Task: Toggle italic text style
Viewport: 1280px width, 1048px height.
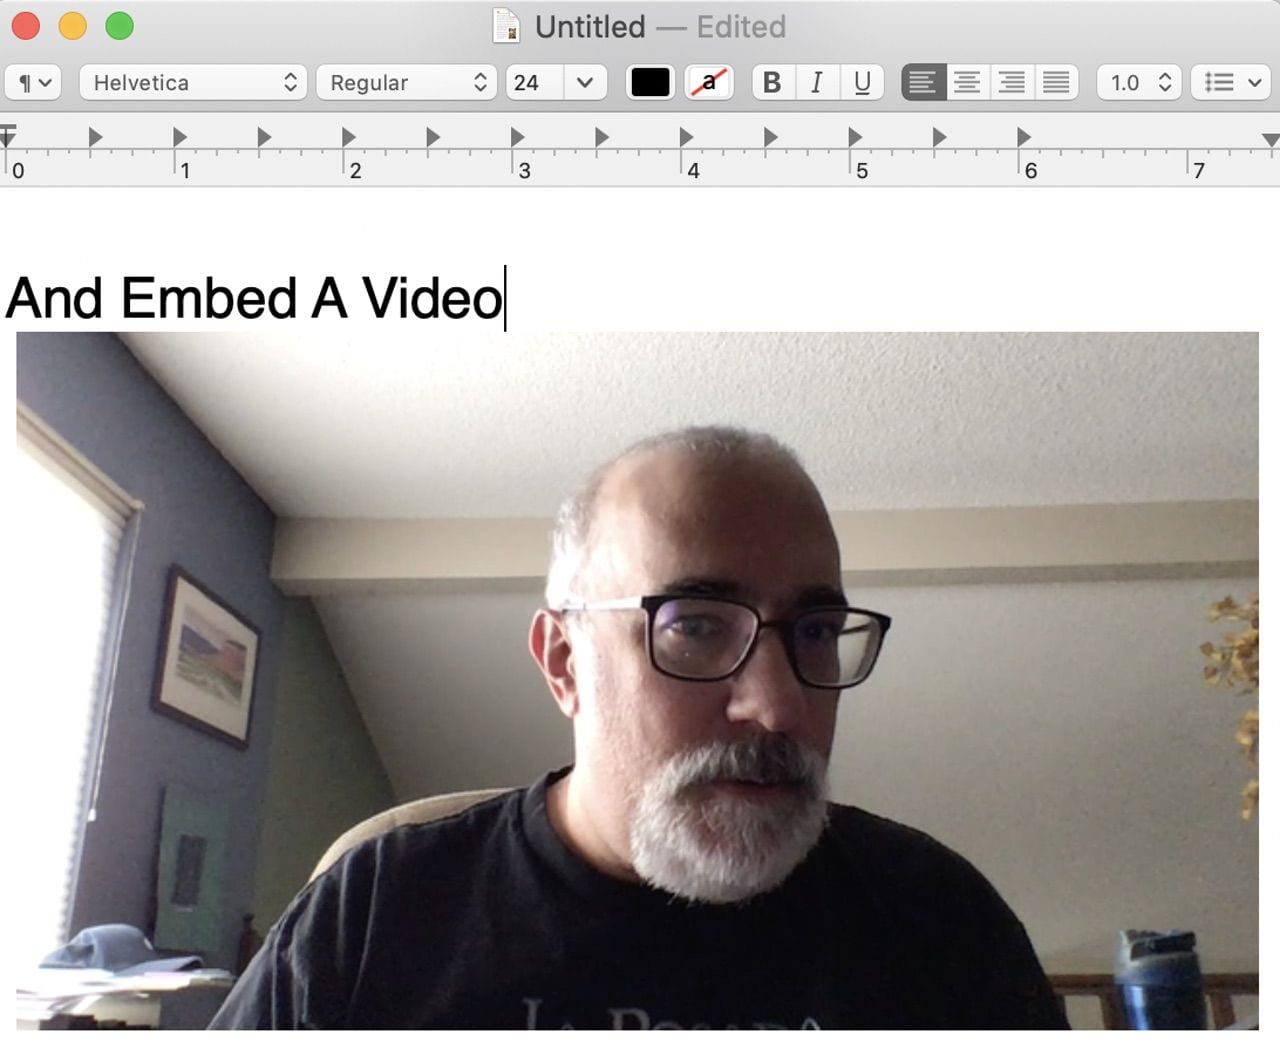Action: point(816,83)
